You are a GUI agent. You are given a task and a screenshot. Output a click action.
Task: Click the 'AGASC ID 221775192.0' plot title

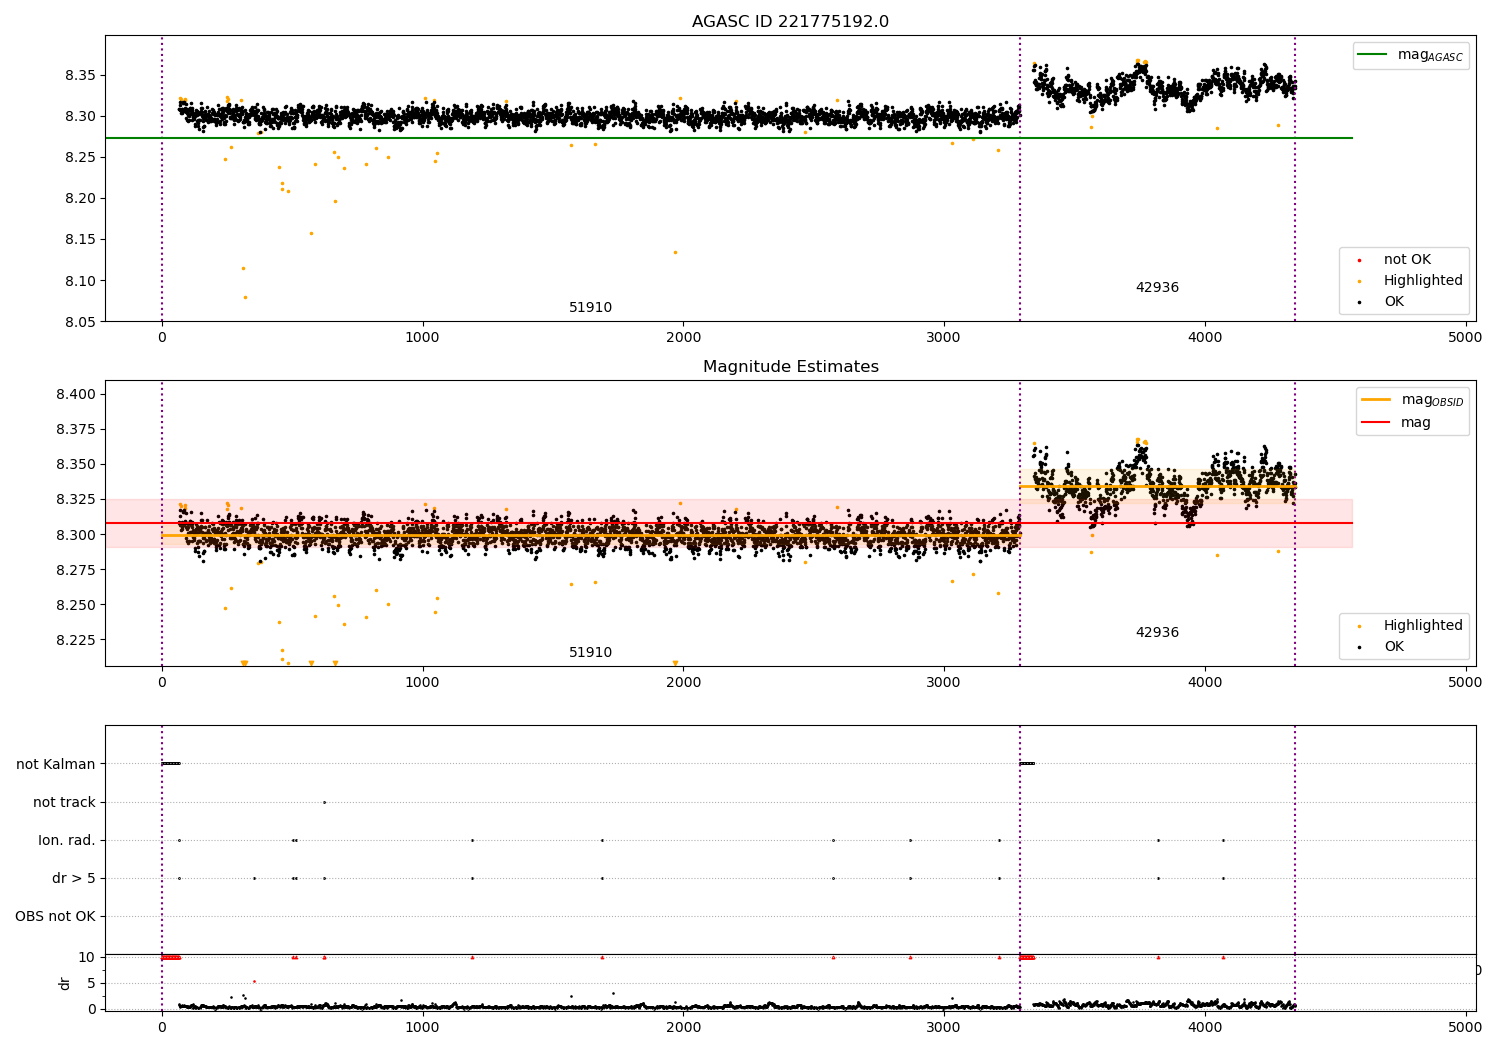790,22
